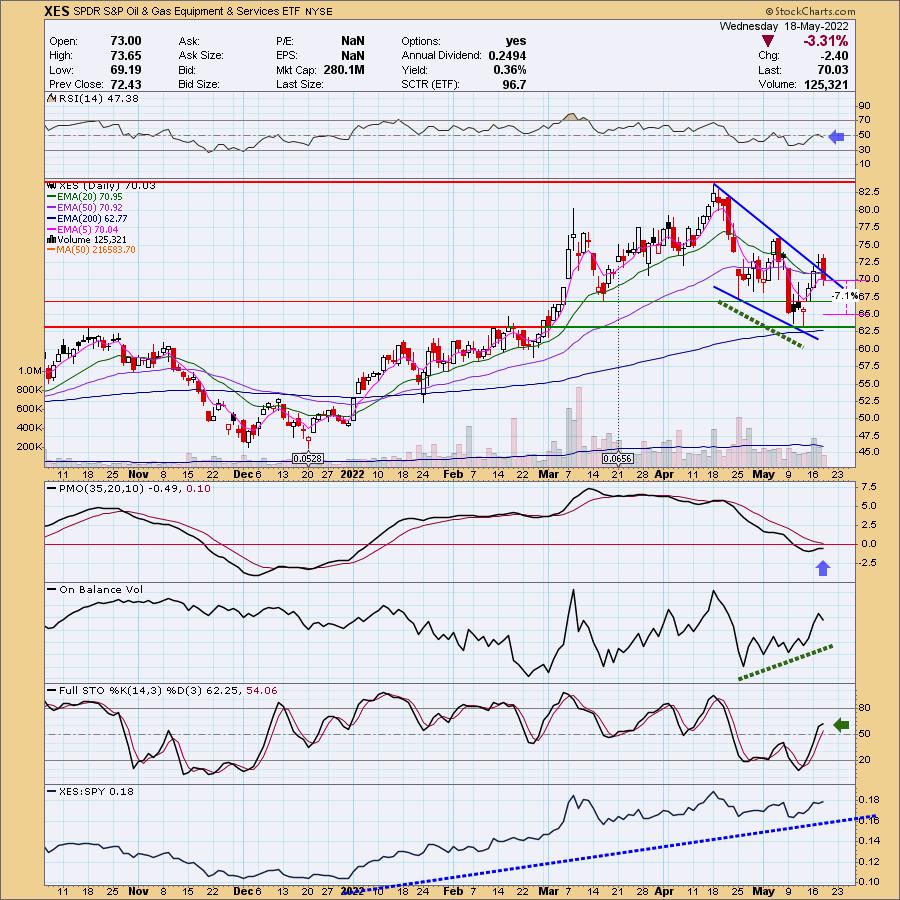Click the Prev Close value 72.43
Viewport: 900px width, 900px height.
pos(126,84)
